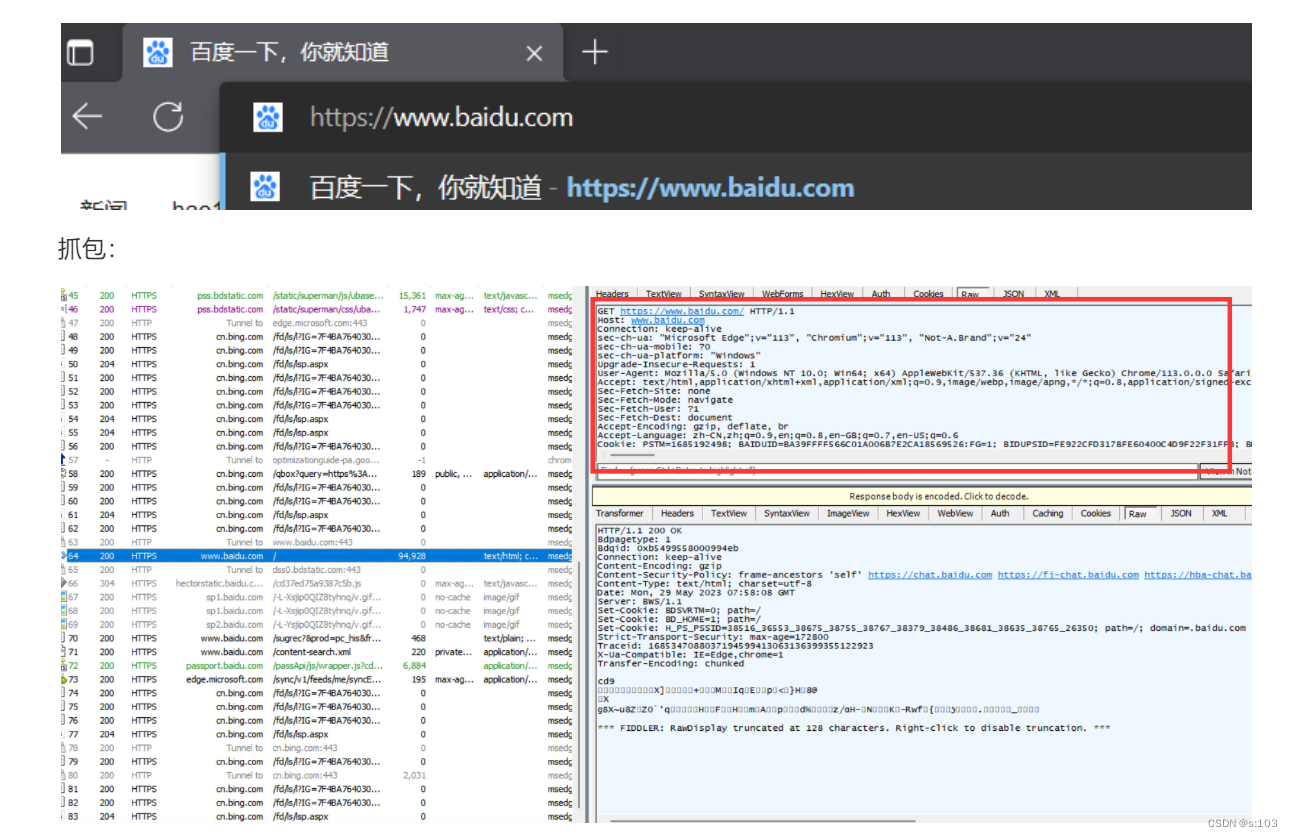1293x837 pixels.
Task: Open response JSON tab
Action: 1181,513
